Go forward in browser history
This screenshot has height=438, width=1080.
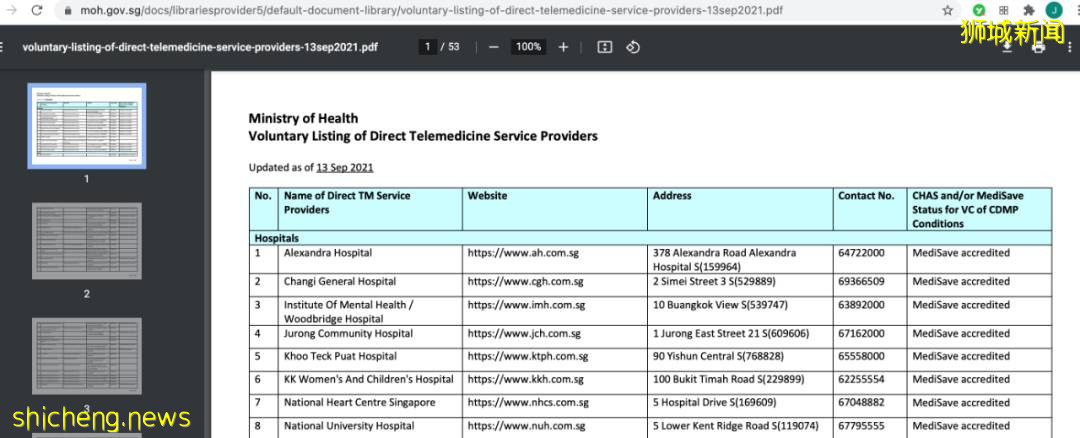[10, 10]
